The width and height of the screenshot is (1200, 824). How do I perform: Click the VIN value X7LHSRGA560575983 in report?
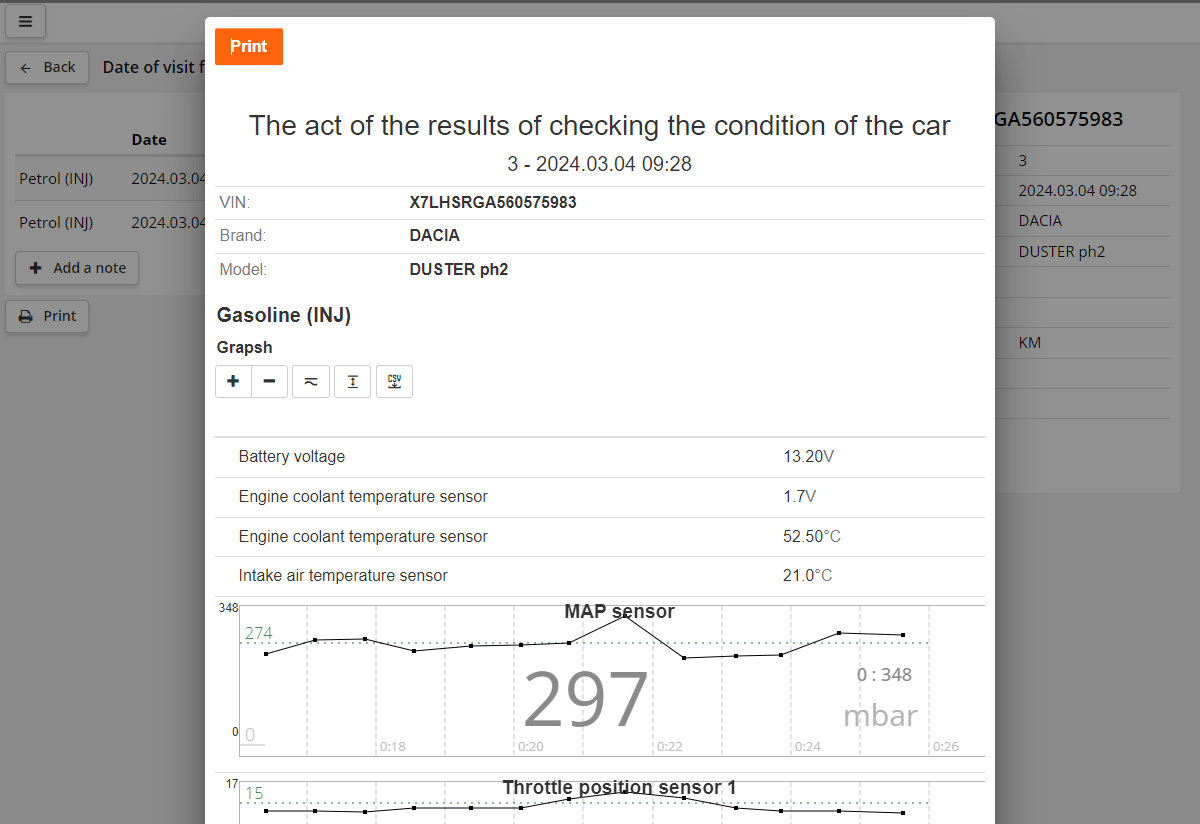coord(493,203)
